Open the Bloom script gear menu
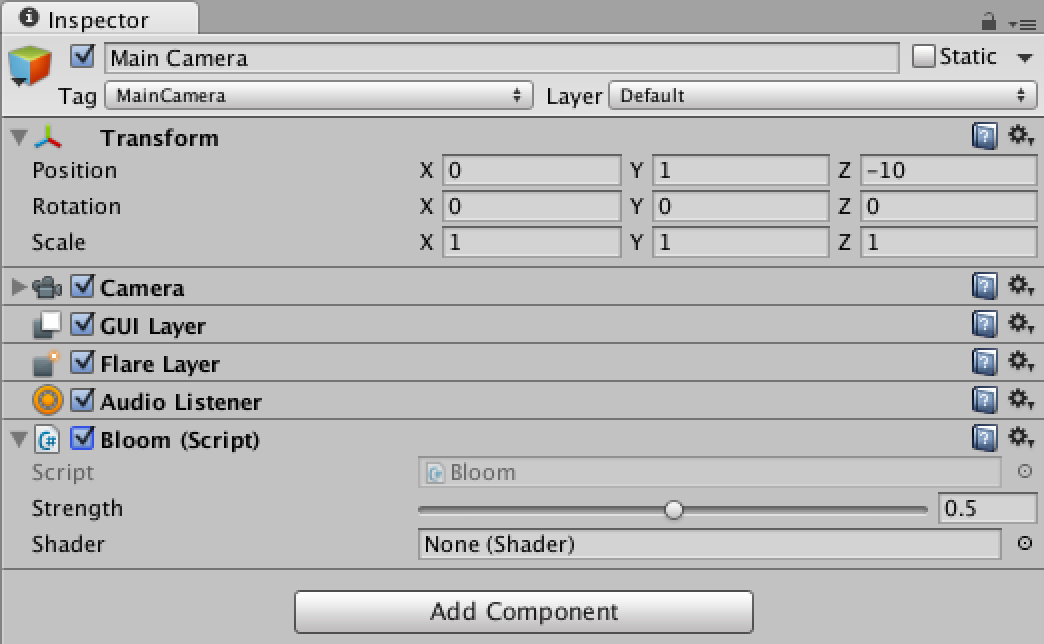 1019,439
